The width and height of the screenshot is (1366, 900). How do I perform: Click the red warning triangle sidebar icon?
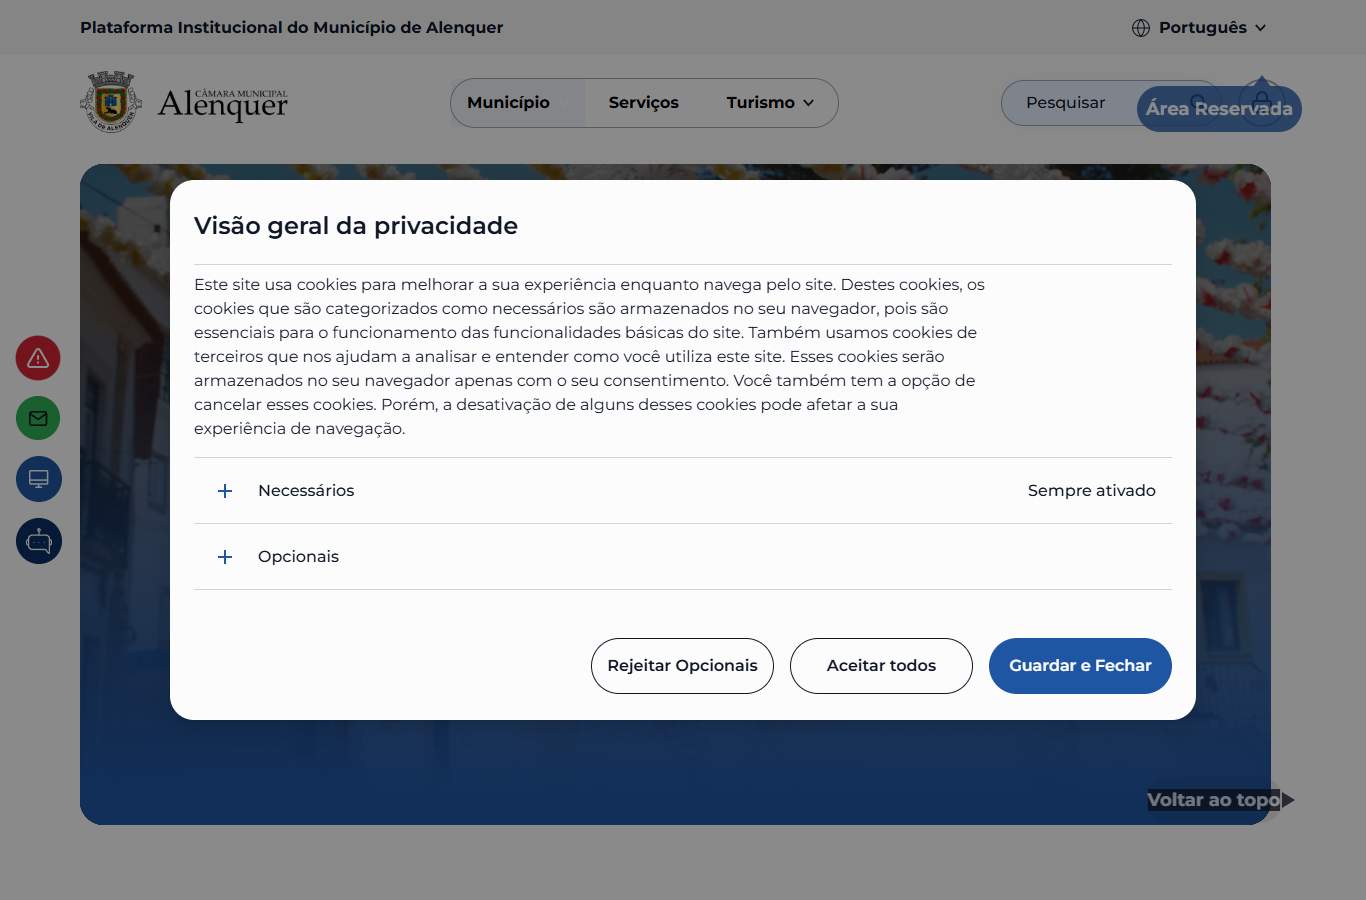coord(38,358)
